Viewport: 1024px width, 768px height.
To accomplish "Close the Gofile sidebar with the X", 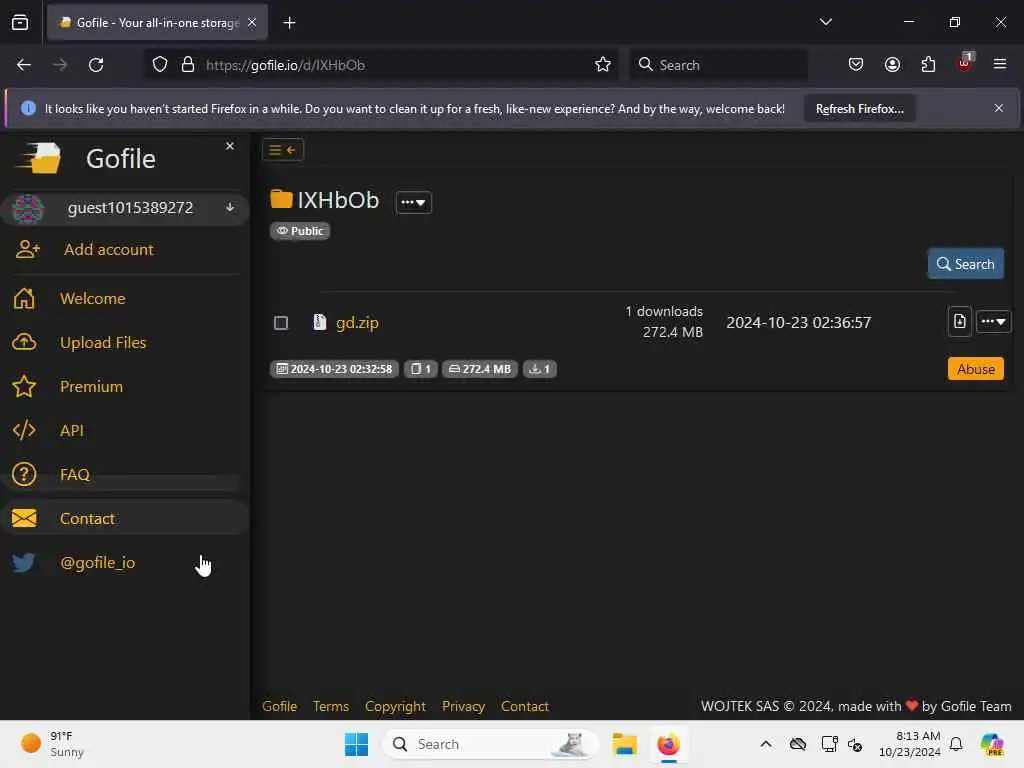I will pyautogui.click(x=230, y=146).
